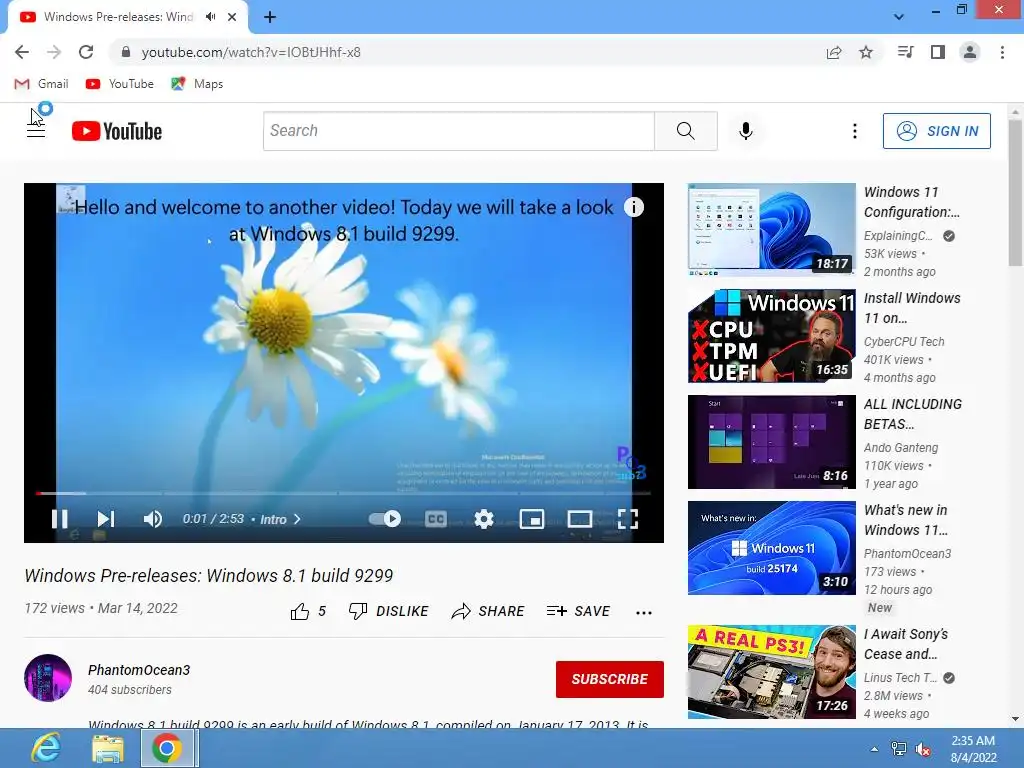The width and height of the screenshot is (1024, 768).
Task: Click the DISLIKE button
Action: [x=389, y=611]
